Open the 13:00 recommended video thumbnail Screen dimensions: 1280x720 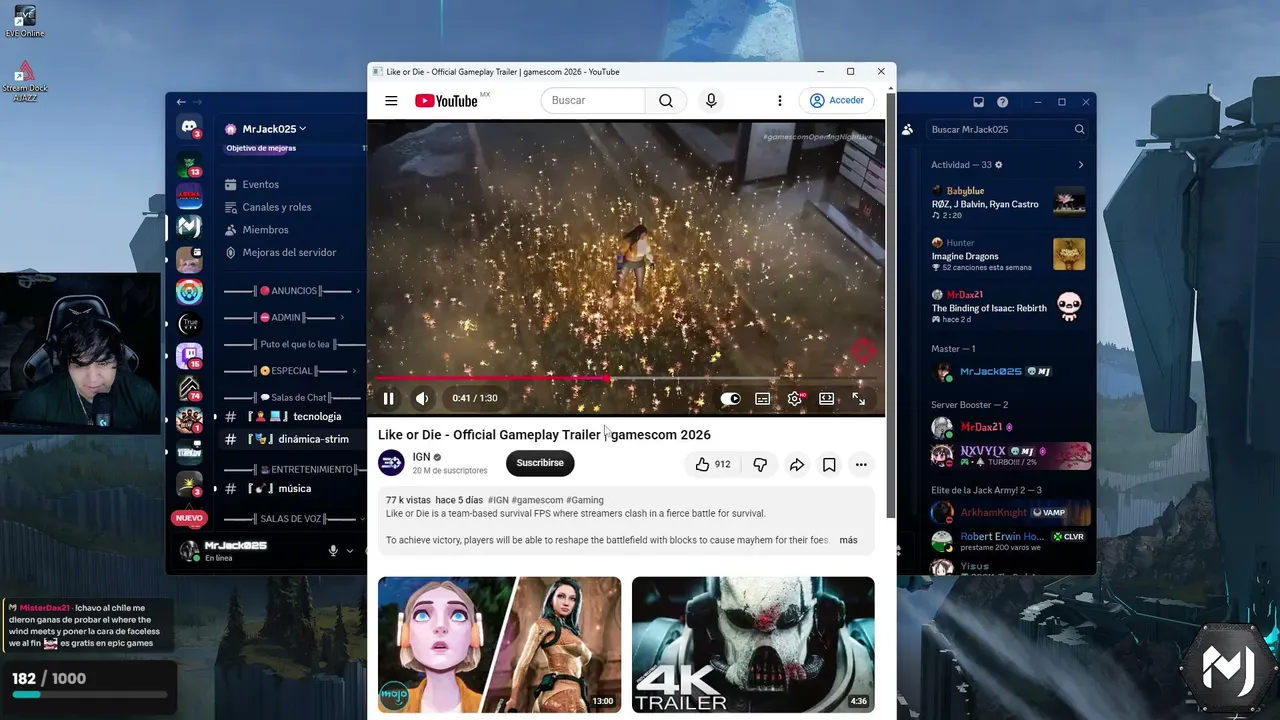click(499, 645)
